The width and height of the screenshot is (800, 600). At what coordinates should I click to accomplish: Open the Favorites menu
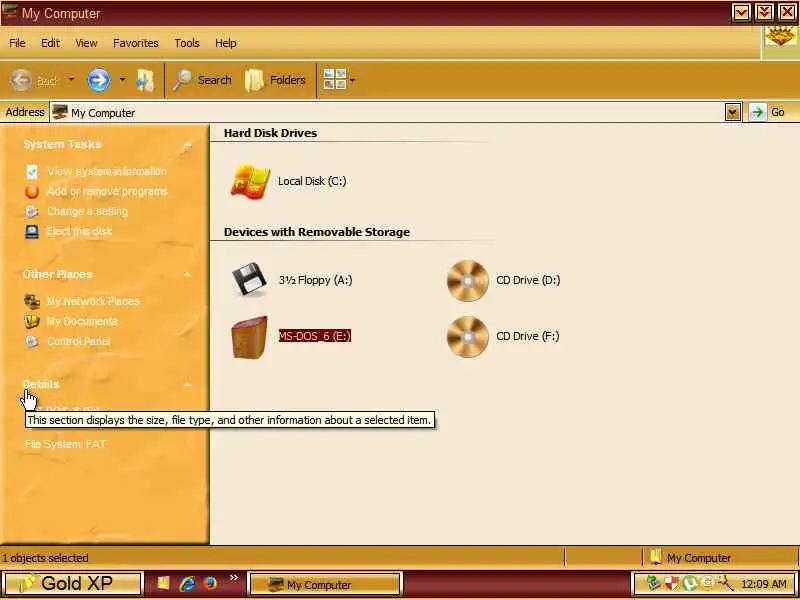[x=136, y=43]
